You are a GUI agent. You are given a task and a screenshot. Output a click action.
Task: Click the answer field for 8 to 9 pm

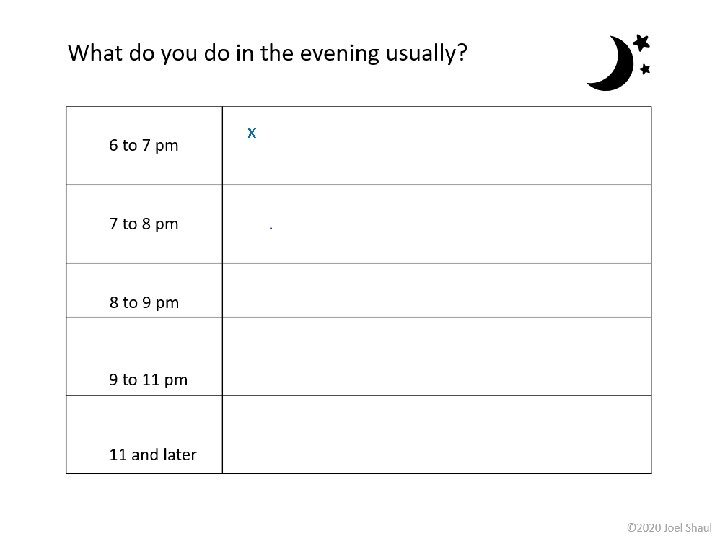437,291
